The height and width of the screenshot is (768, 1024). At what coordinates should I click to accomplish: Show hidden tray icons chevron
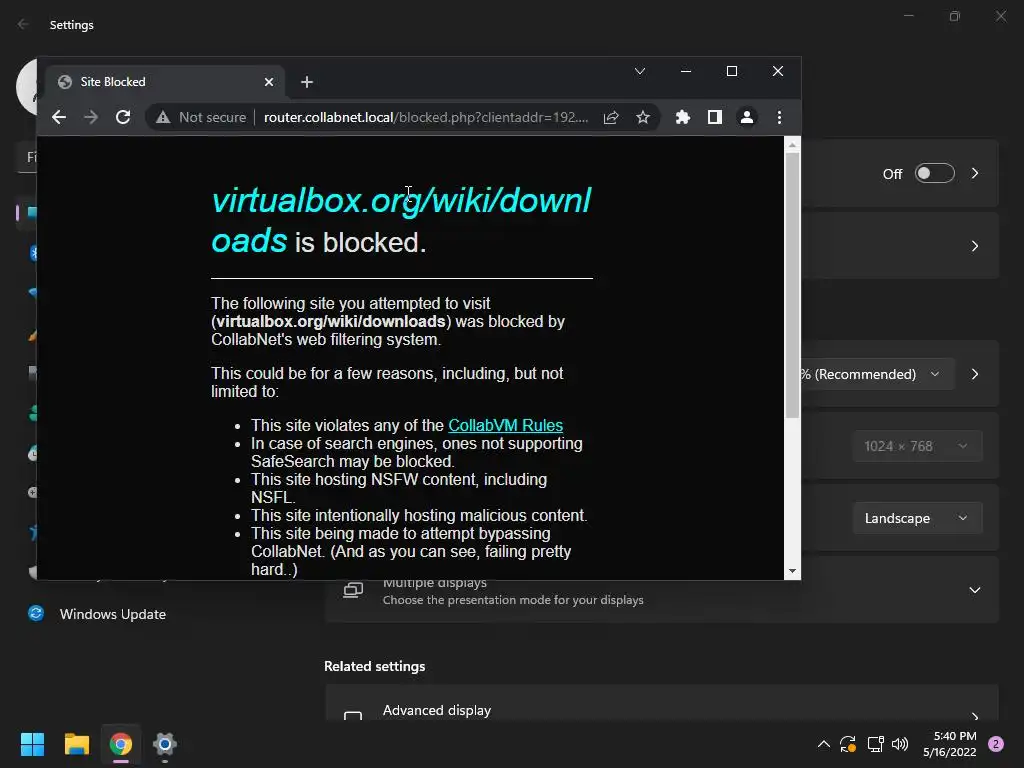tap(824, 744)
